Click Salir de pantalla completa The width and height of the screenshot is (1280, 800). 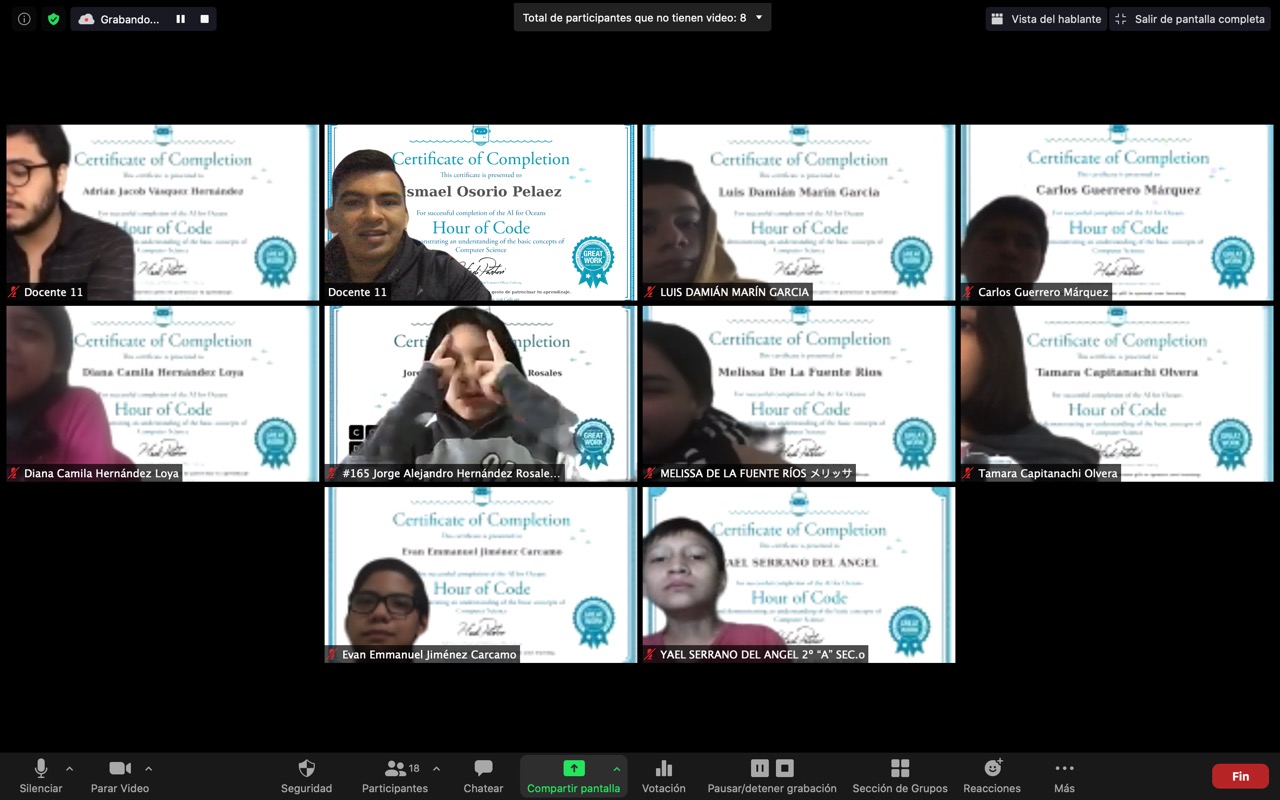(x=1190, y=19)
